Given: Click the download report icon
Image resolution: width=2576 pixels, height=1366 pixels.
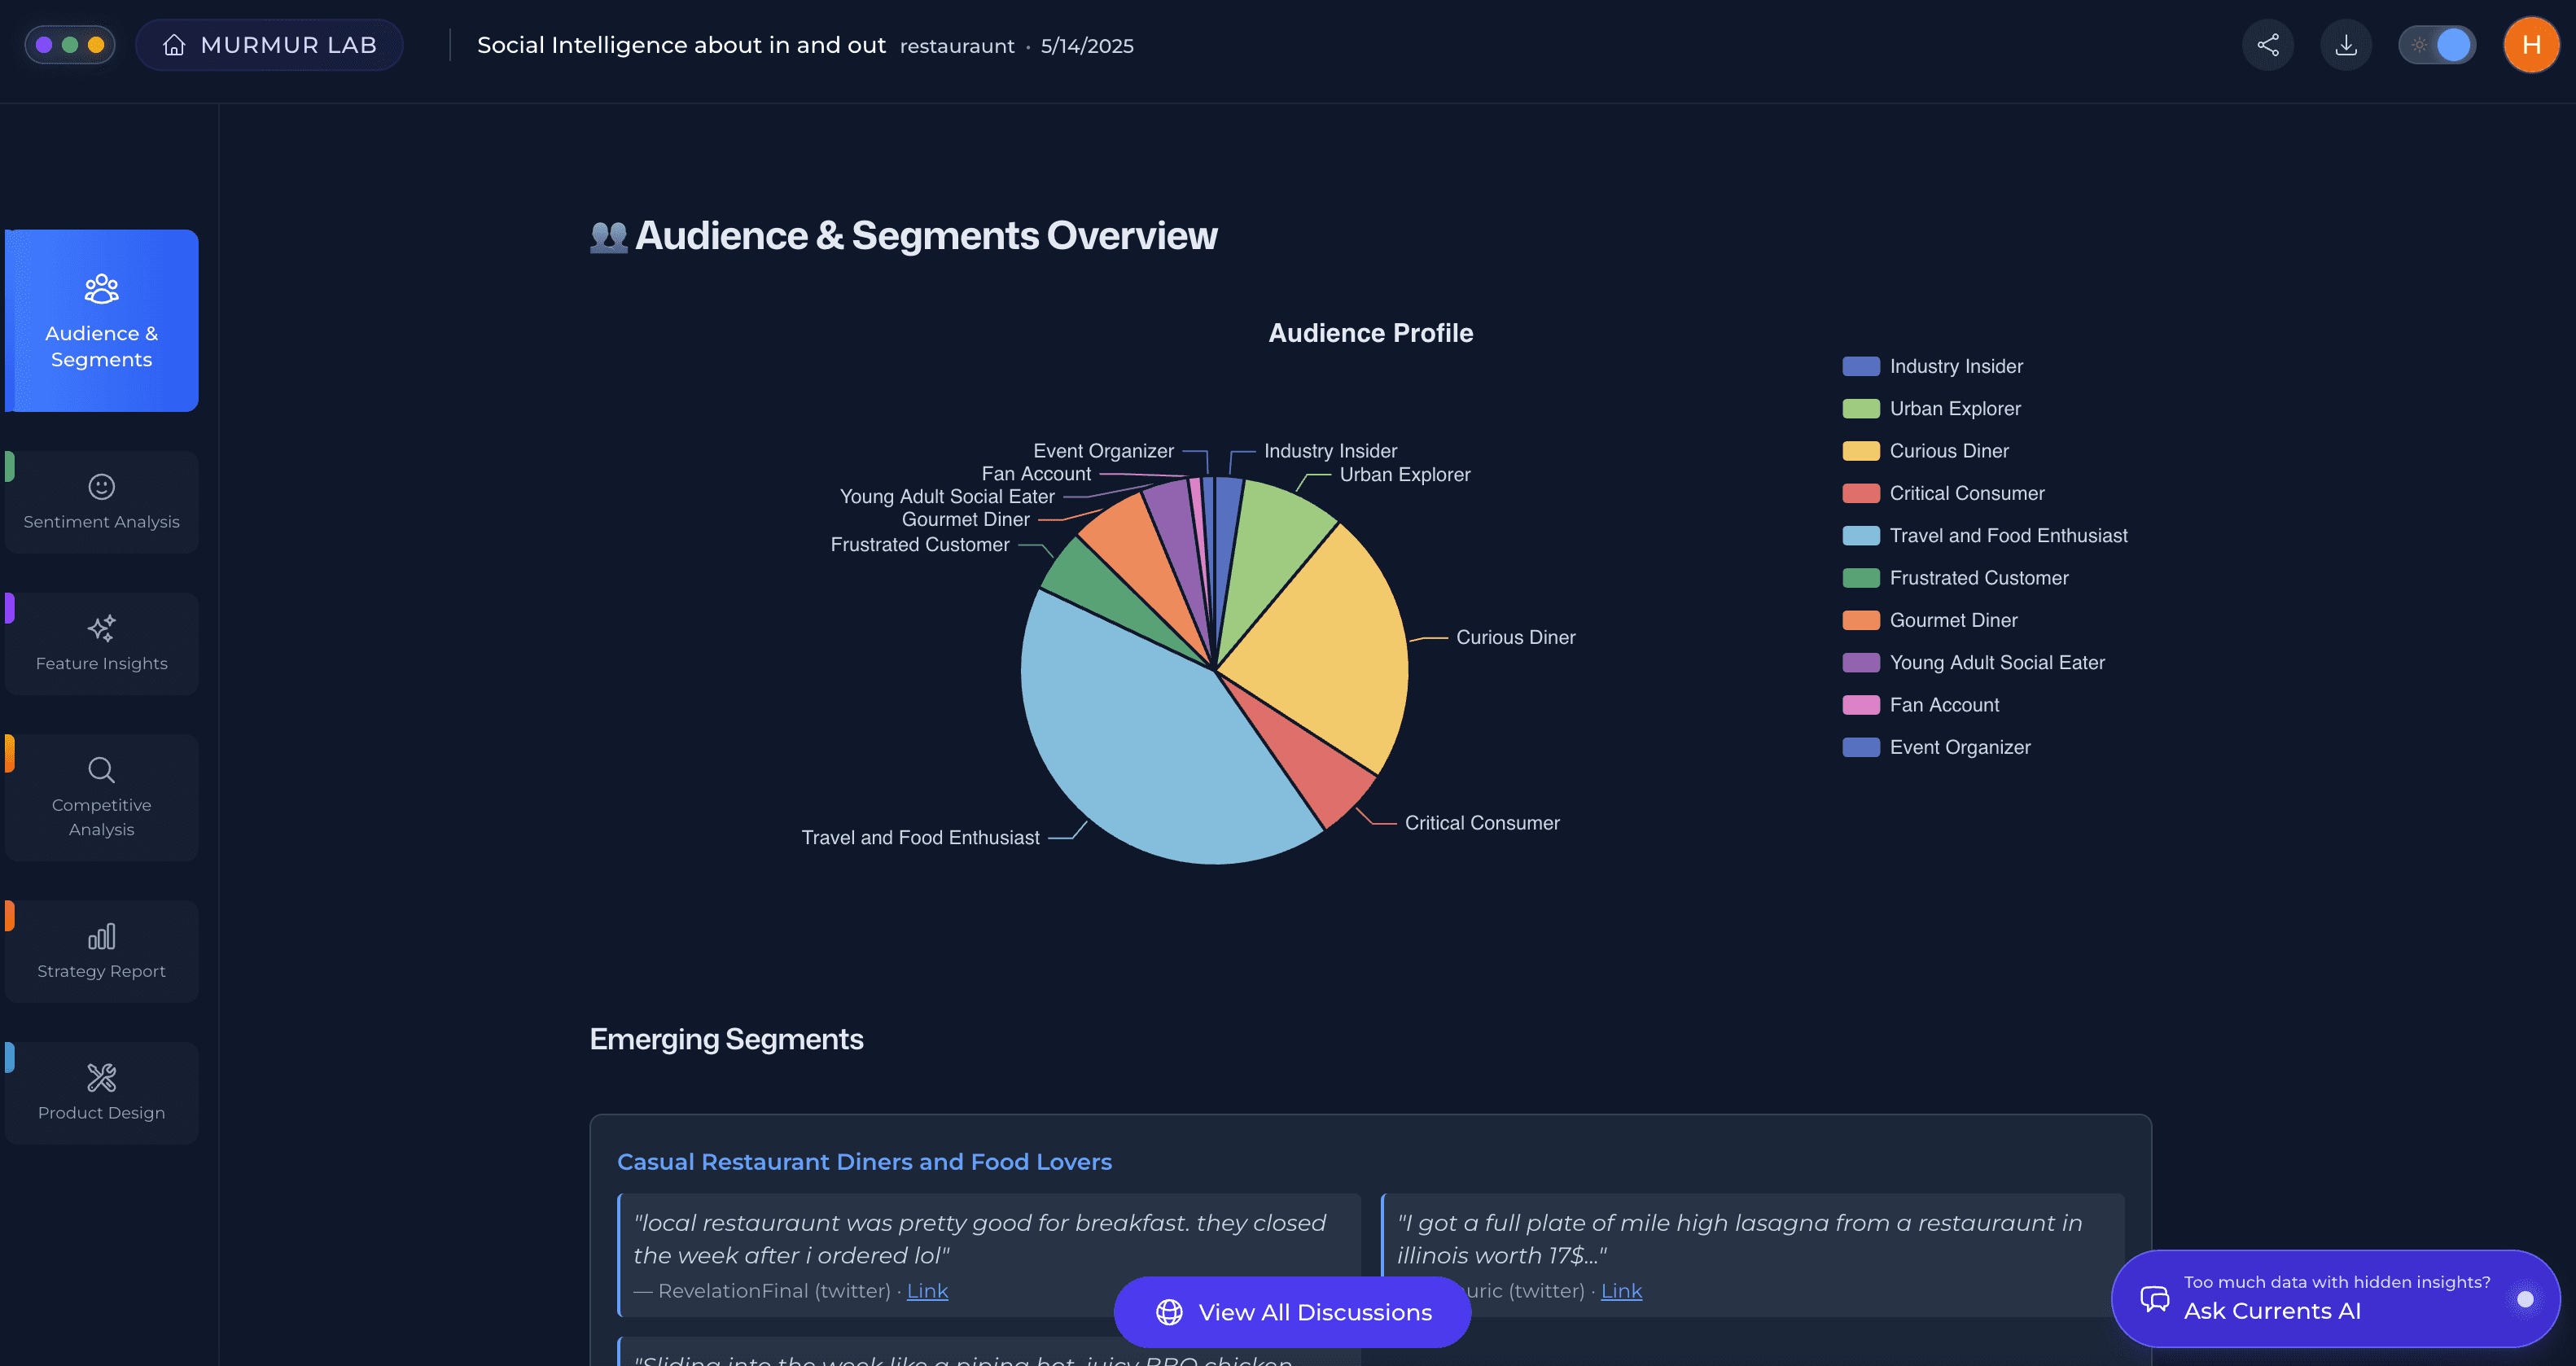Looking at the screenshot, I should click(x=2345, y=45).
